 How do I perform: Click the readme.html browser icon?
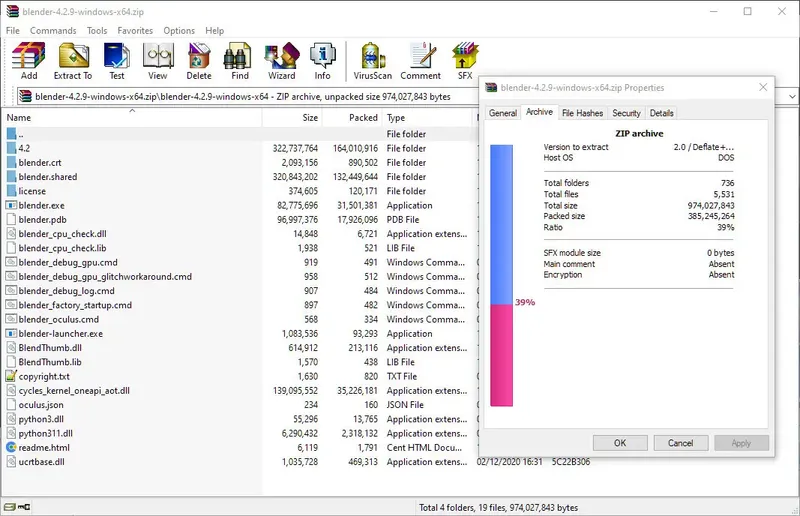pos(11,447)
